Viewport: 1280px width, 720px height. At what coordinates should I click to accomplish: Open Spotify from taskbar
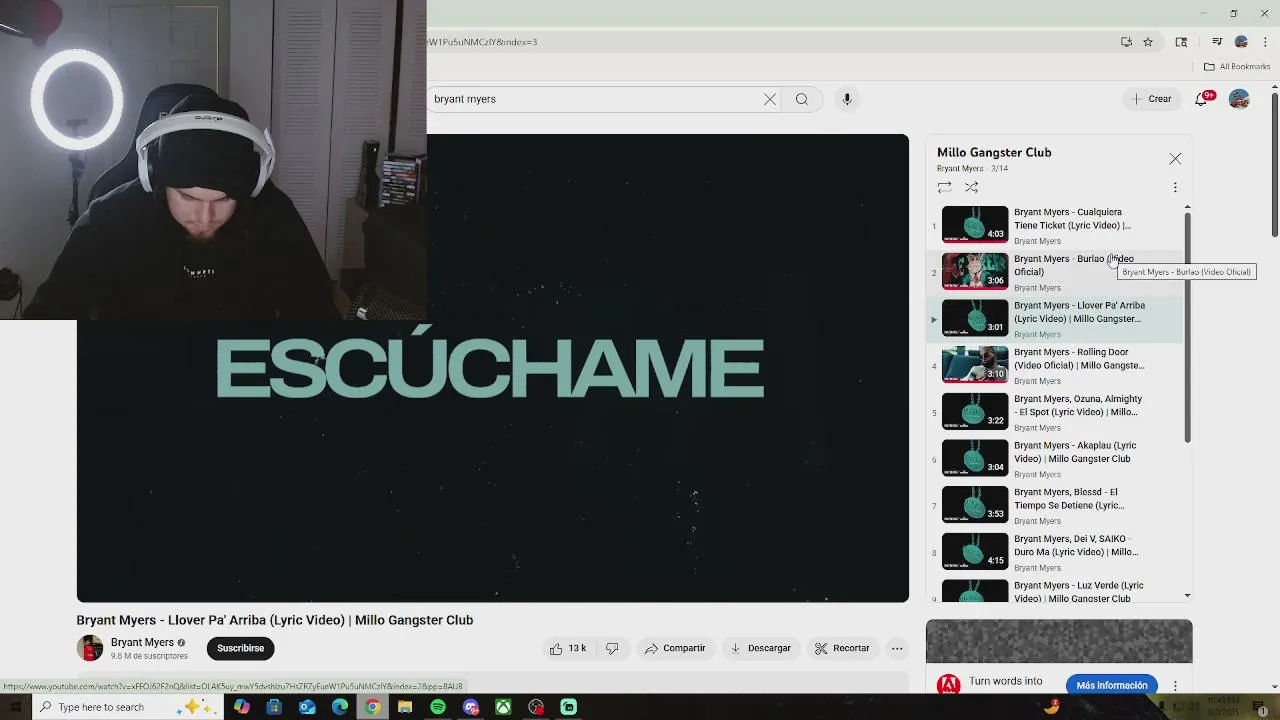[438, 707]
